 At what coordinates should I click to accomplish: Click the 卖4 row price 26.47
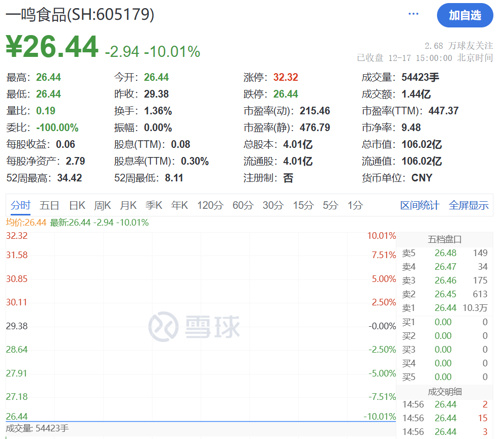coord(445,267)
